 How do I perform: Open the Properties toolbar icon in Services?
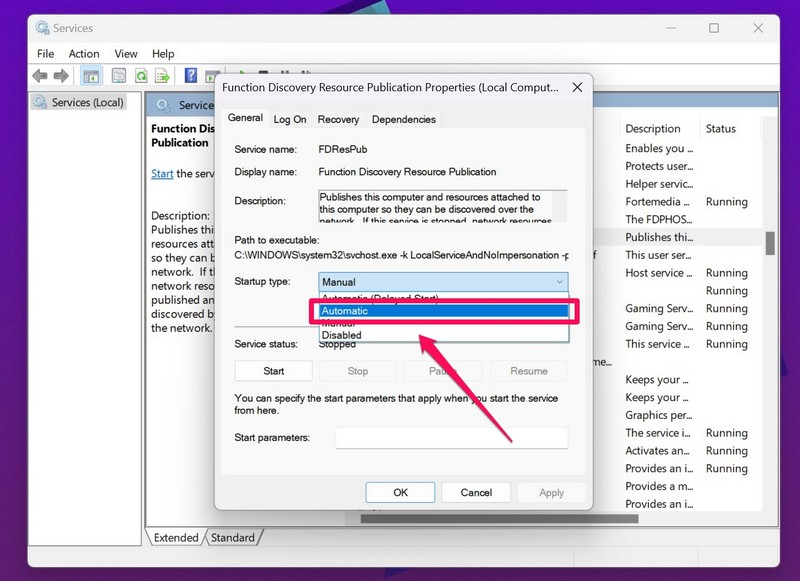point(118,76)
